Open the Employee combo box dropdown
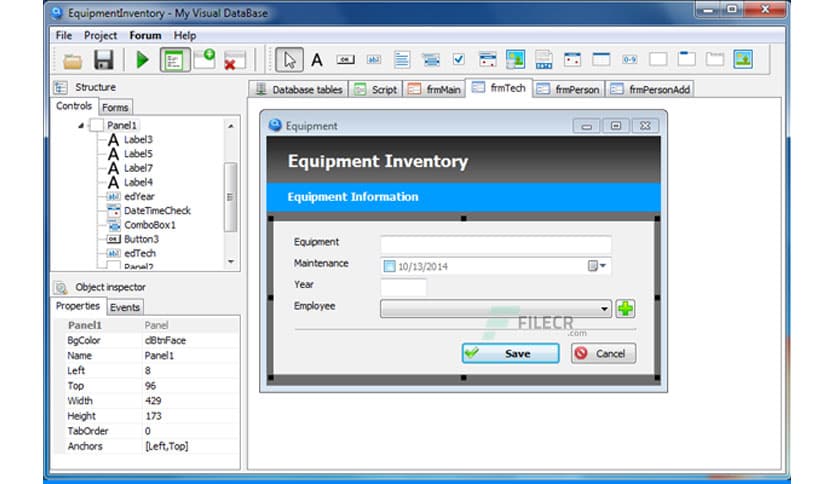 pyautogui.click(x=605, y=310)
